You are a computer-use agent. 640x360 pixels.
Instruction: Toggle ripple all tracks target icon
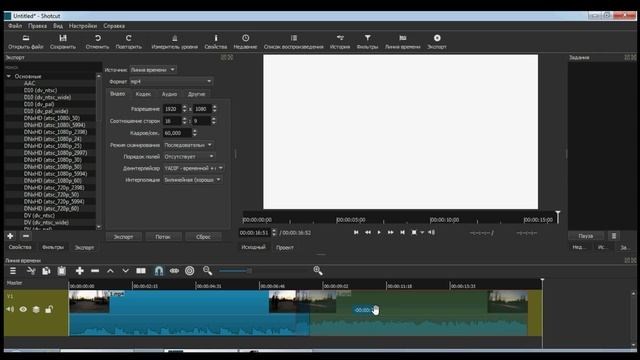[x=190, y=271]
